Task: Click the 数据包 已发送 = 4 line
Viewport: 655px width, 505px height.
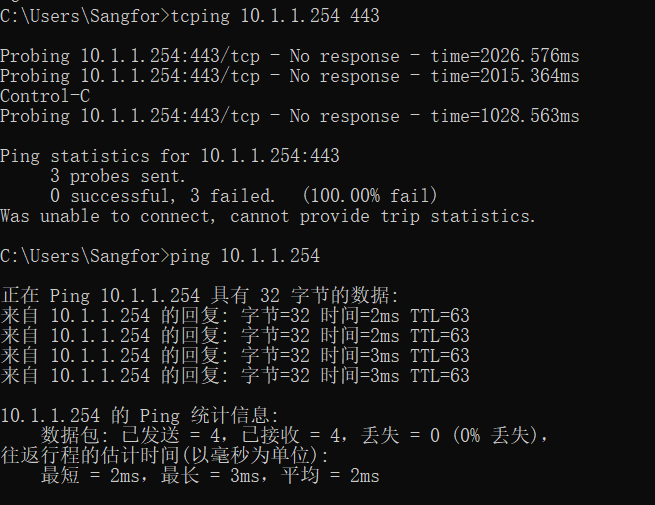Action: (x=294, y=436)
